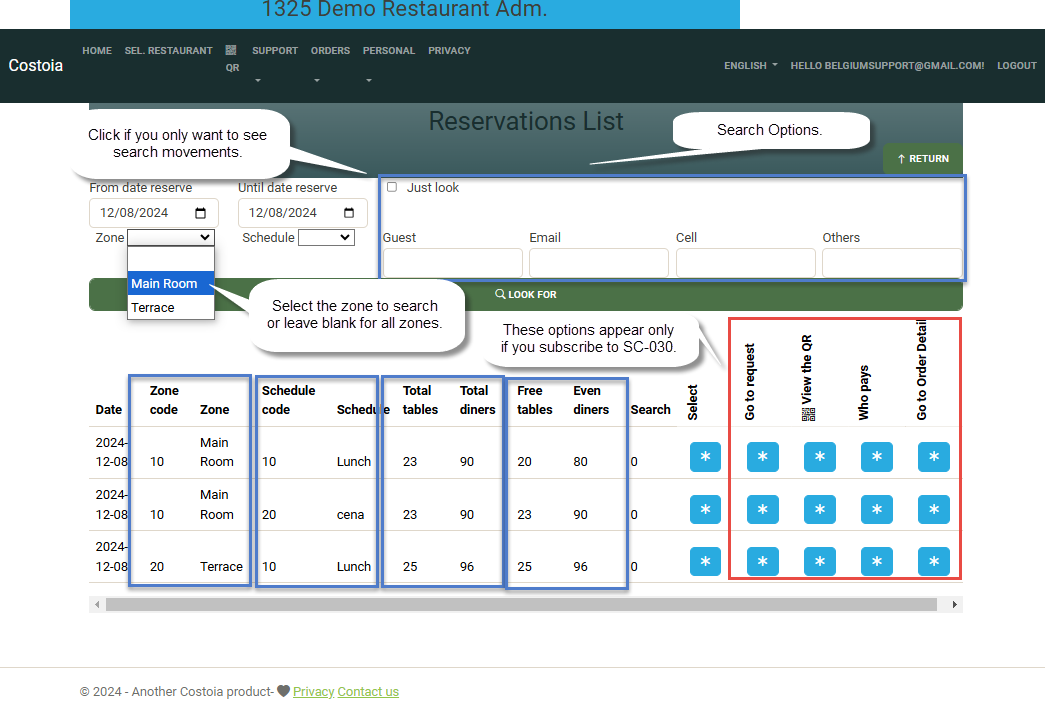Select Terrace option in Zone list
The width and height of the screenshot is (1045, 705).
(x=170, y=308)
